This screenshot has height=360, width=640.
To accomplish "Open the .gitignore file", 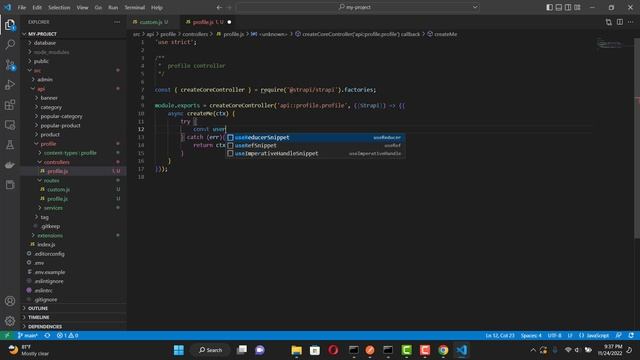I will (74, 300).
